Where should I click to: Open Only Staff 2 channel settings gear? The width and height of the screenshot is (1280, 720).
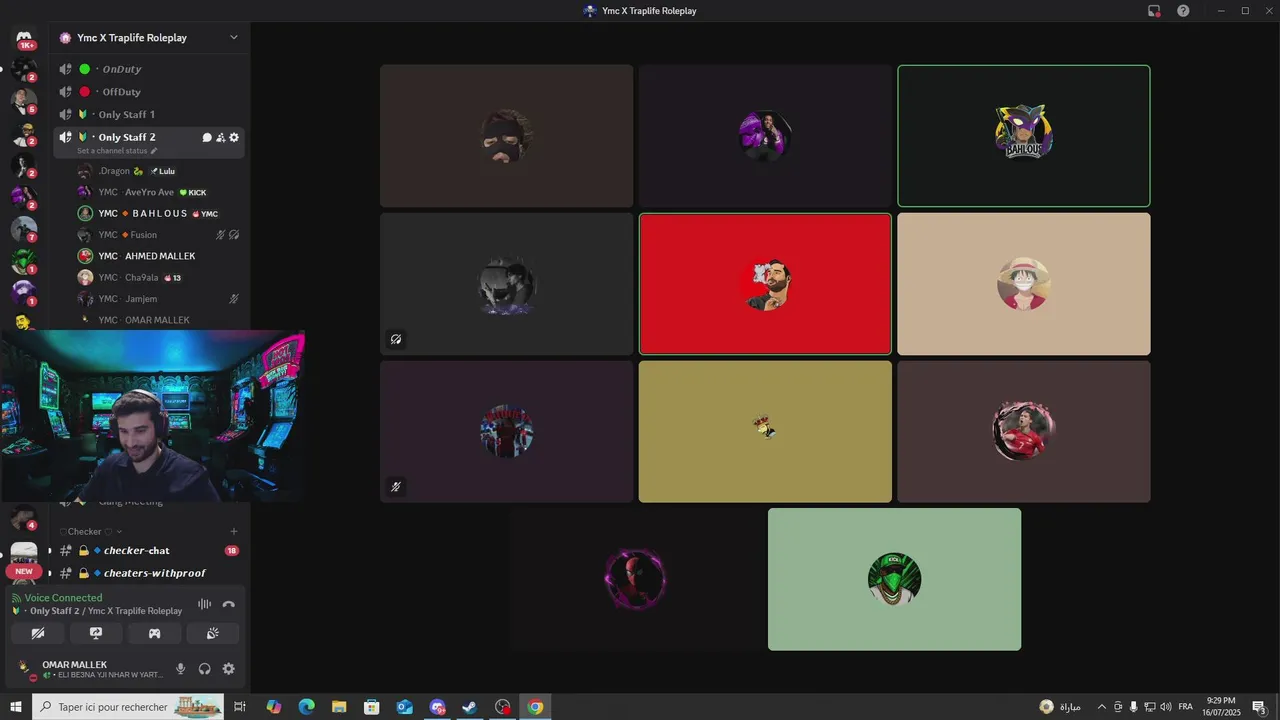234,137
